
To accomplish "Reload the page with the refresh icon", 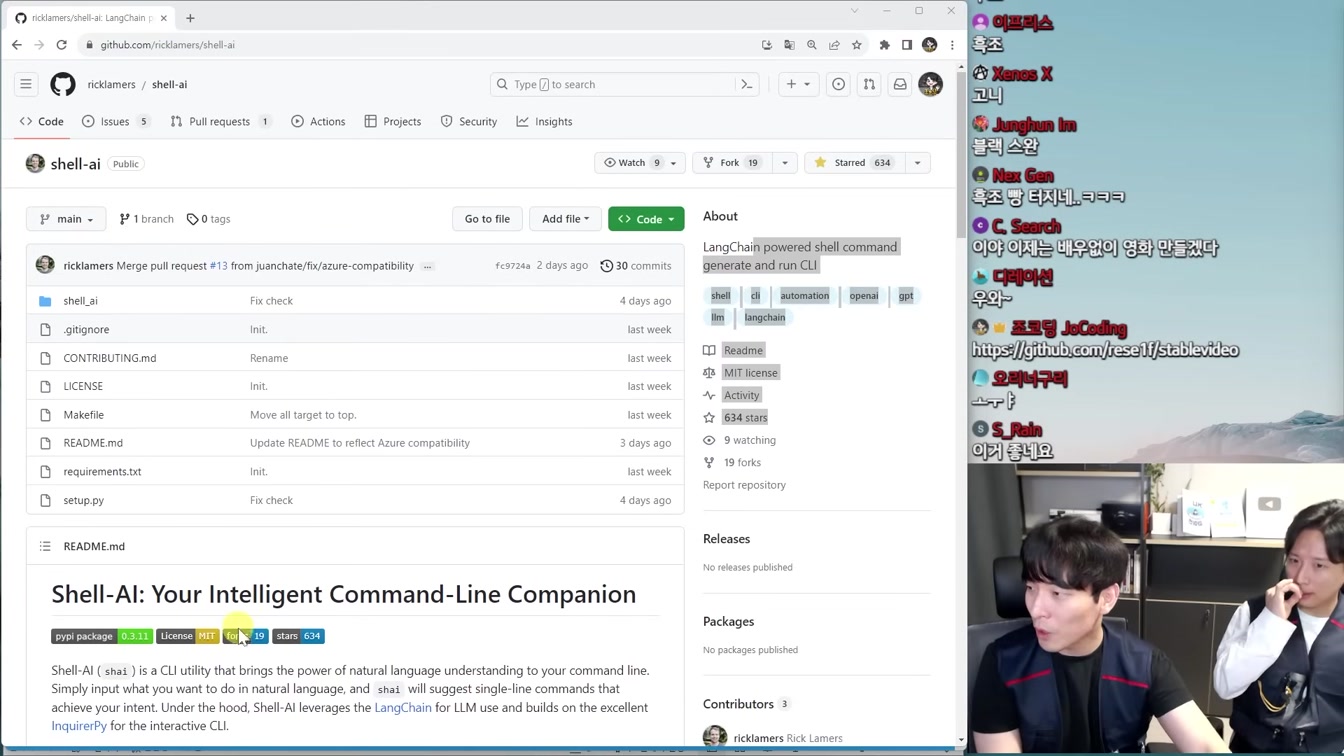I will click(61, 45).
